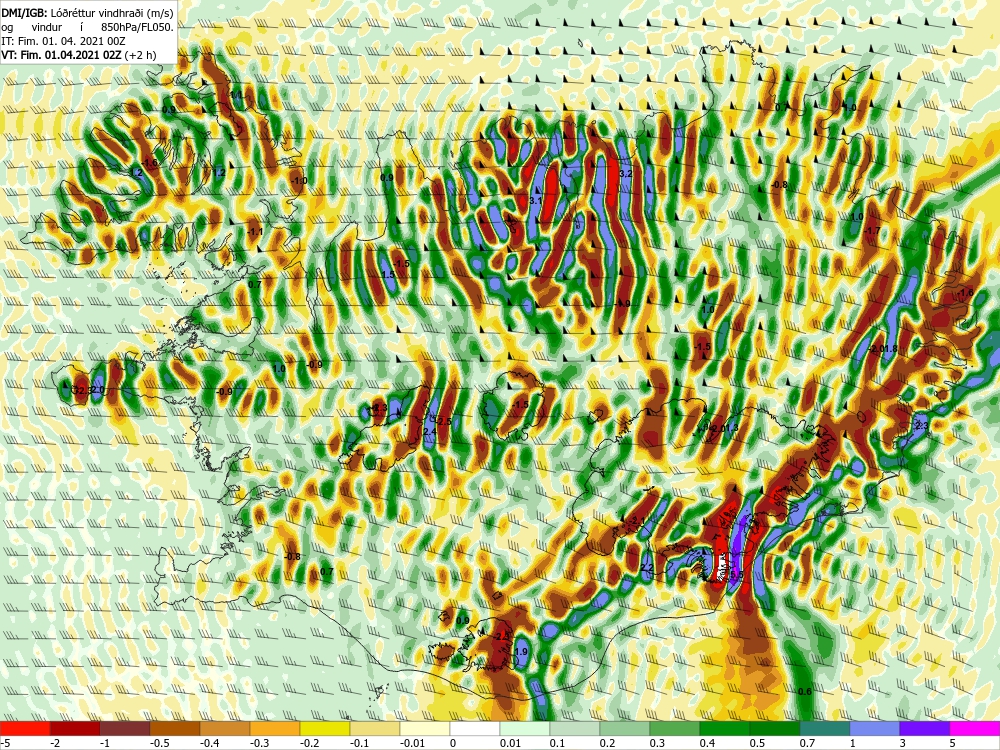Click the "DMI/IGB: Lóðréttur vindhraði (m/s)" title line
The height and width of the screenshot is (750, 1000).
pos(88,11)
